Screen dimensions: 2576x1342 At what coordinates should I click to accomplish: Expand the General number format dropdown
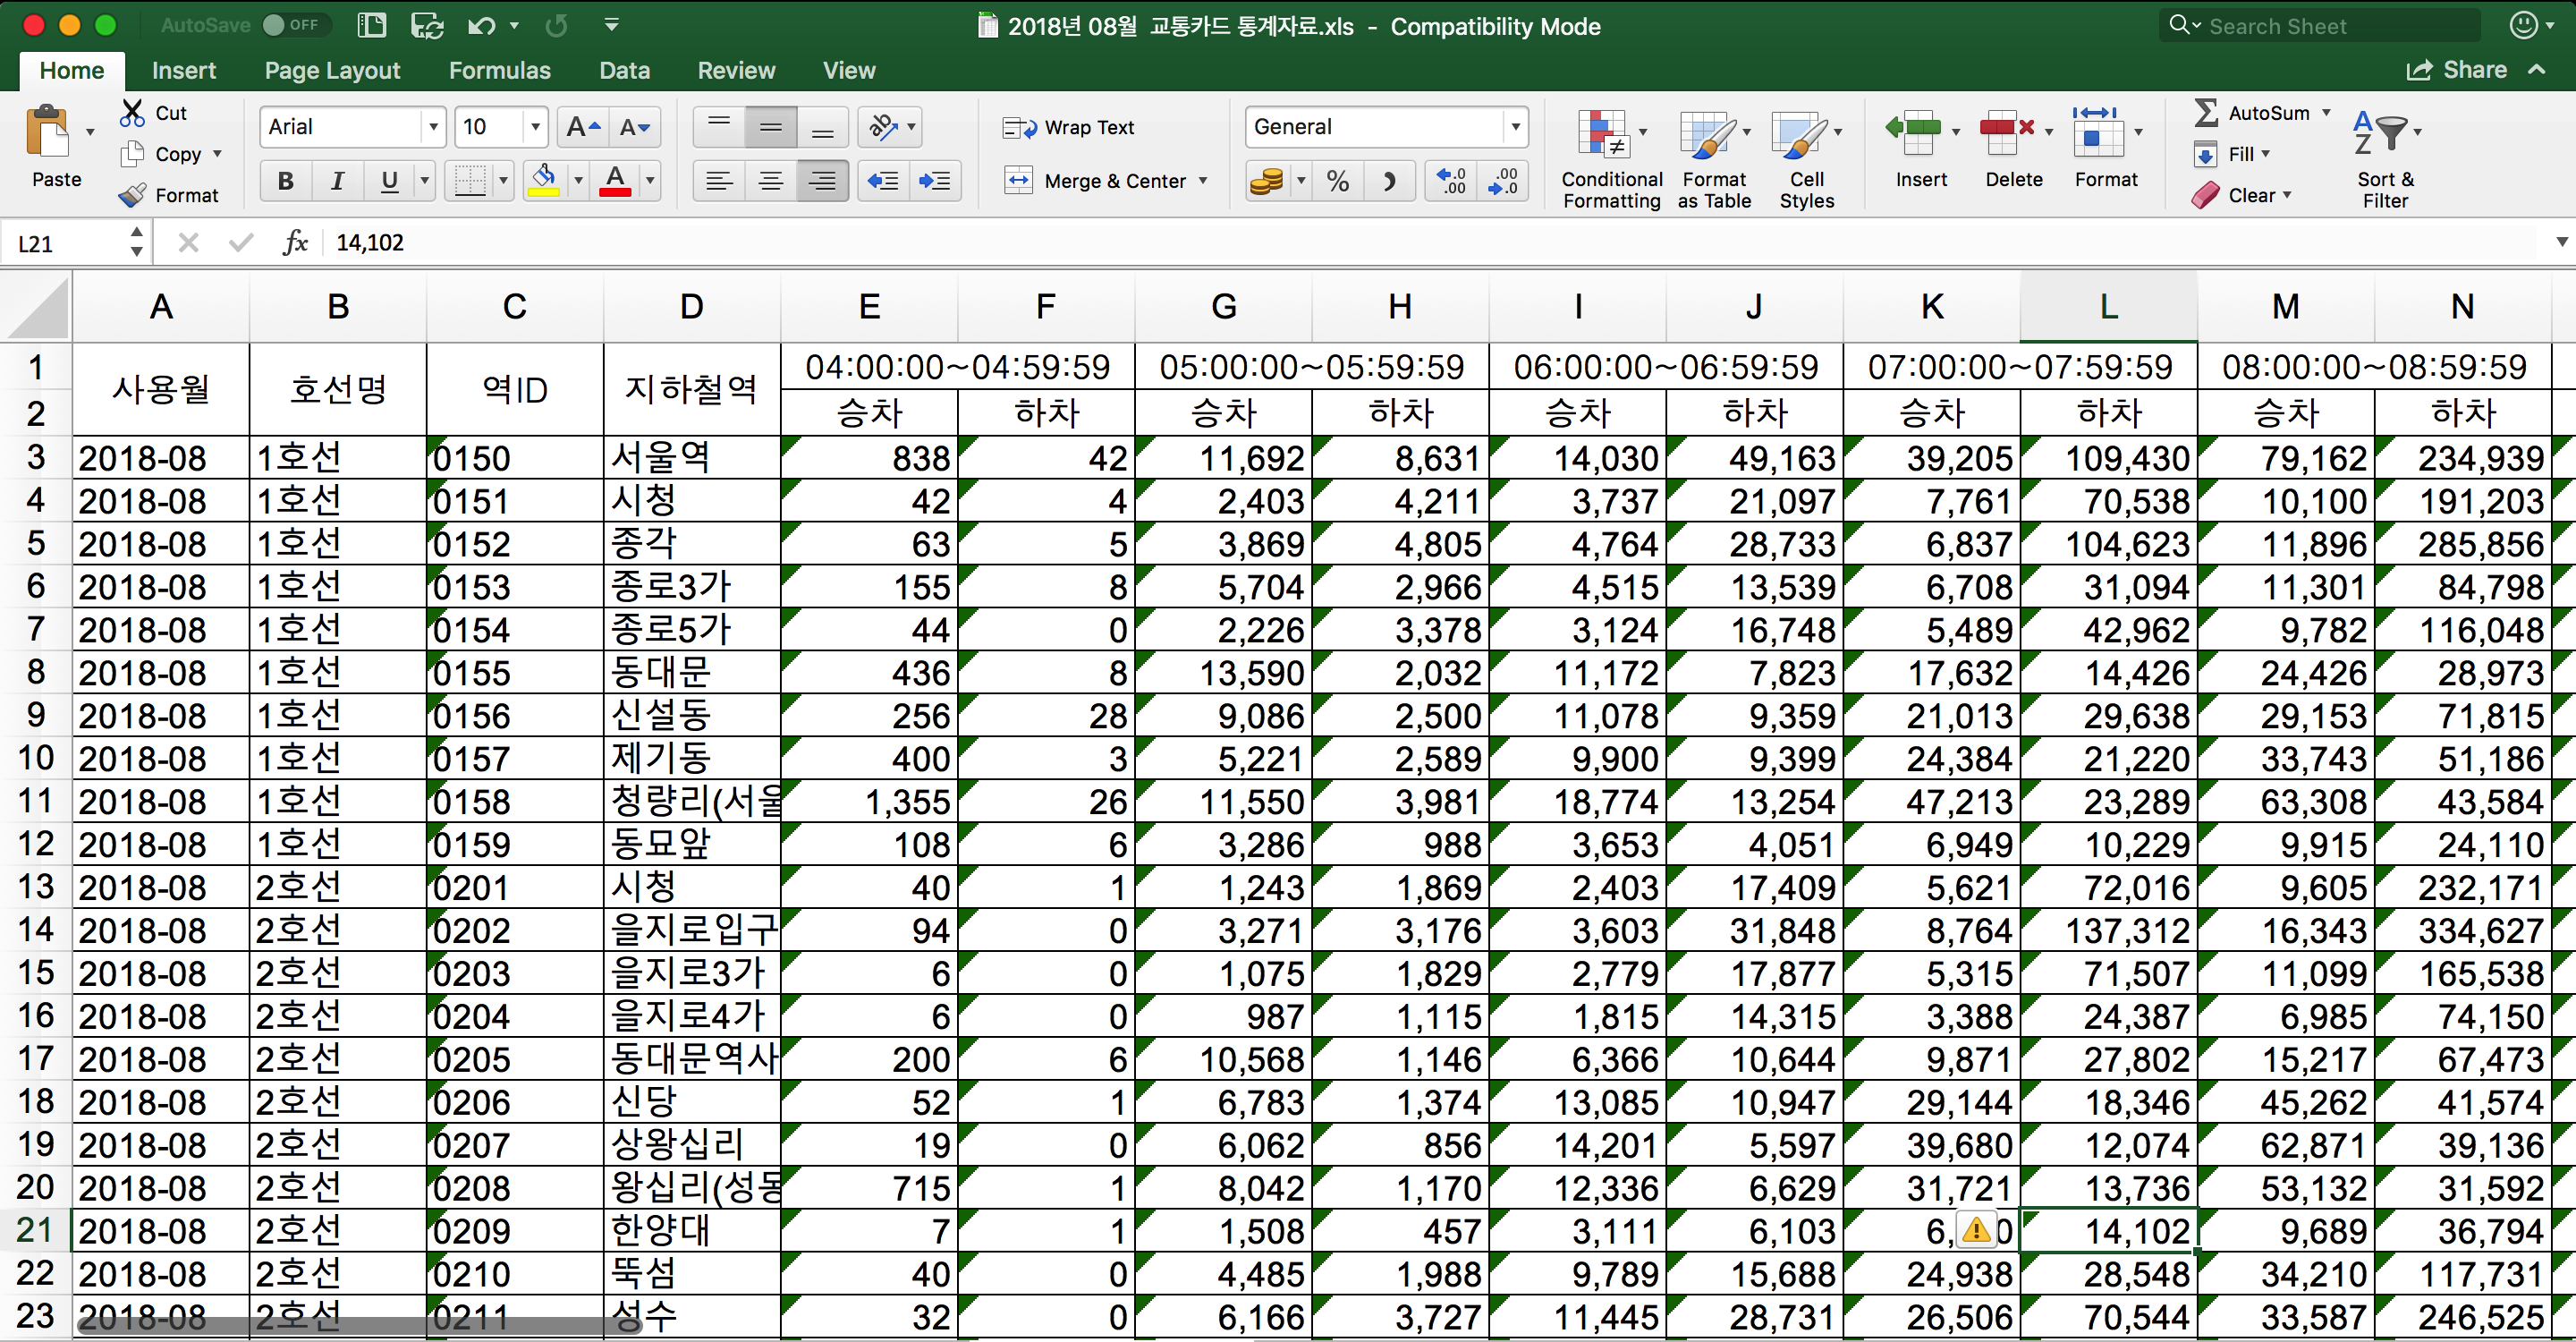pos(1514,127)
